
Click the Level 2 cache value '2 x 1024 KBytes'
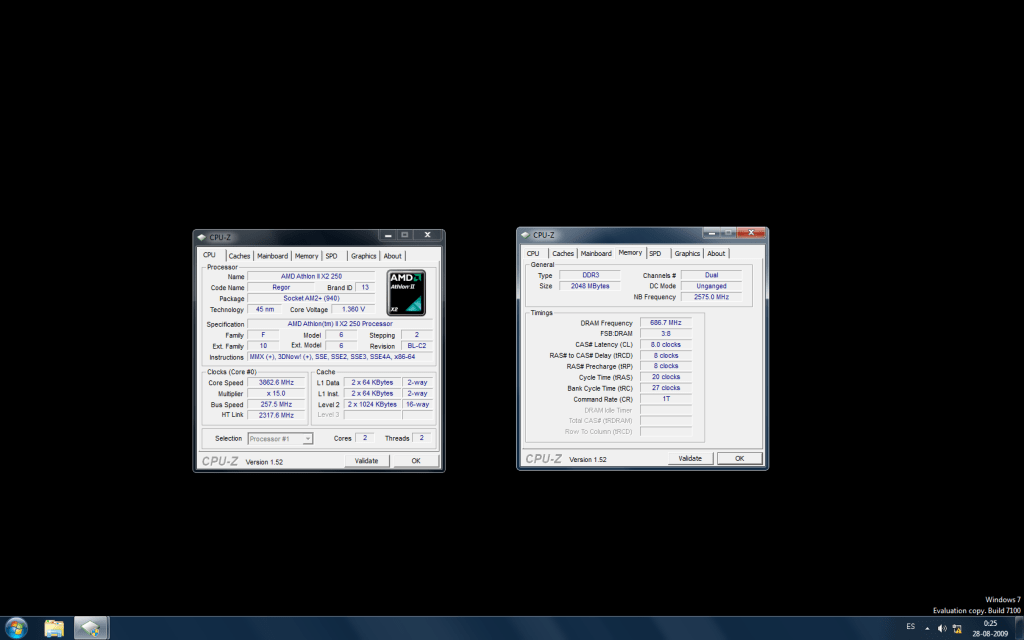[x=372, y=404]
